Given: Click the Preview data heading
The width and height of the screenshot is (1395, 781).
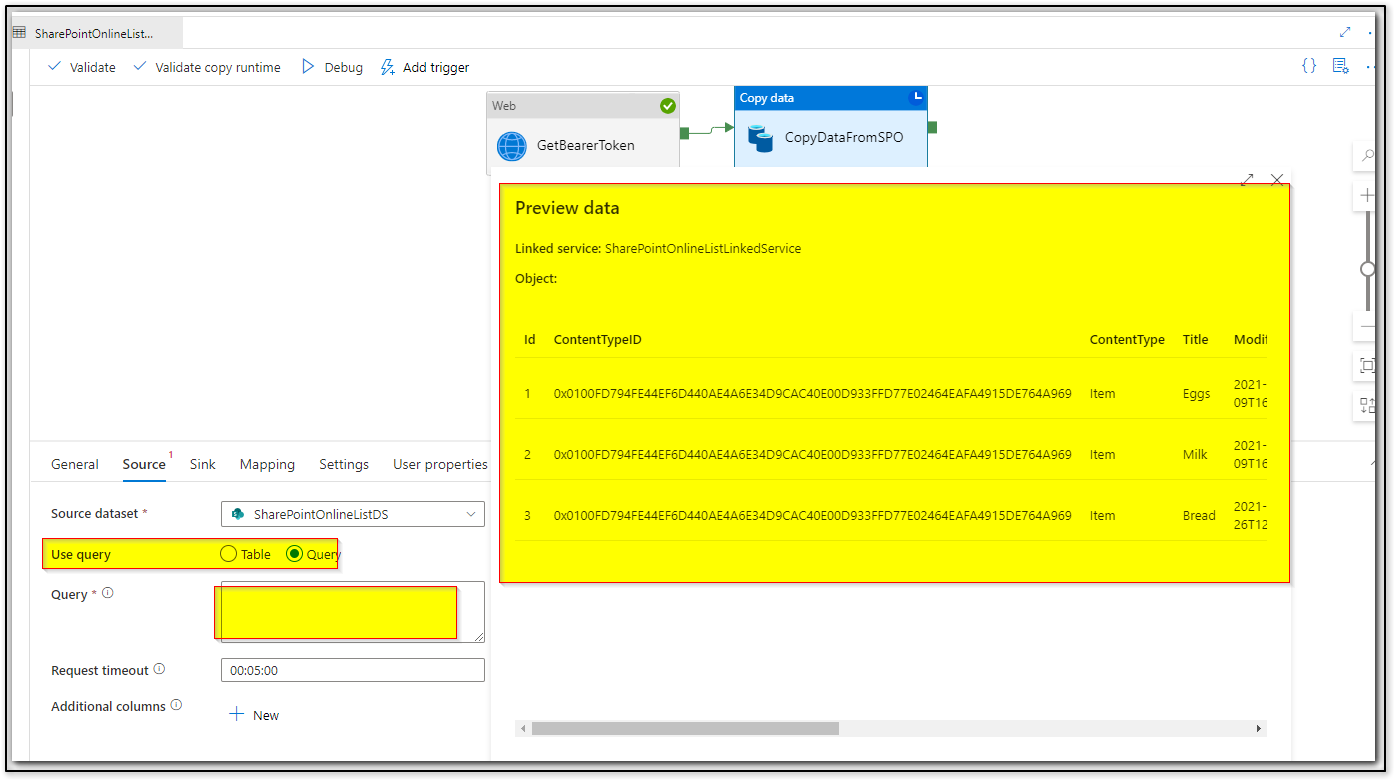Looking at the screenshot, I should [567, 208].
